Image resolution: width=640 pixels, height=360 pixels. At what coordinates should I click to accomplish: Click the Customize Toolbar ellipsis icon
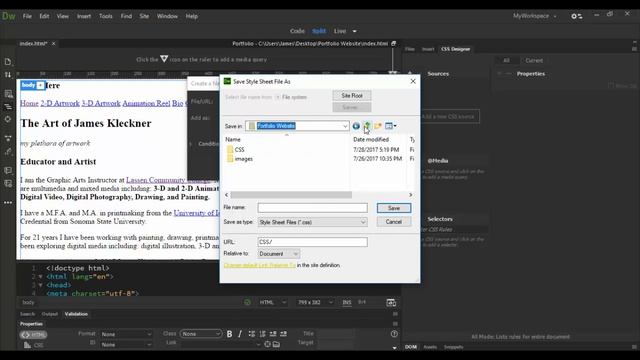[8, 202]
